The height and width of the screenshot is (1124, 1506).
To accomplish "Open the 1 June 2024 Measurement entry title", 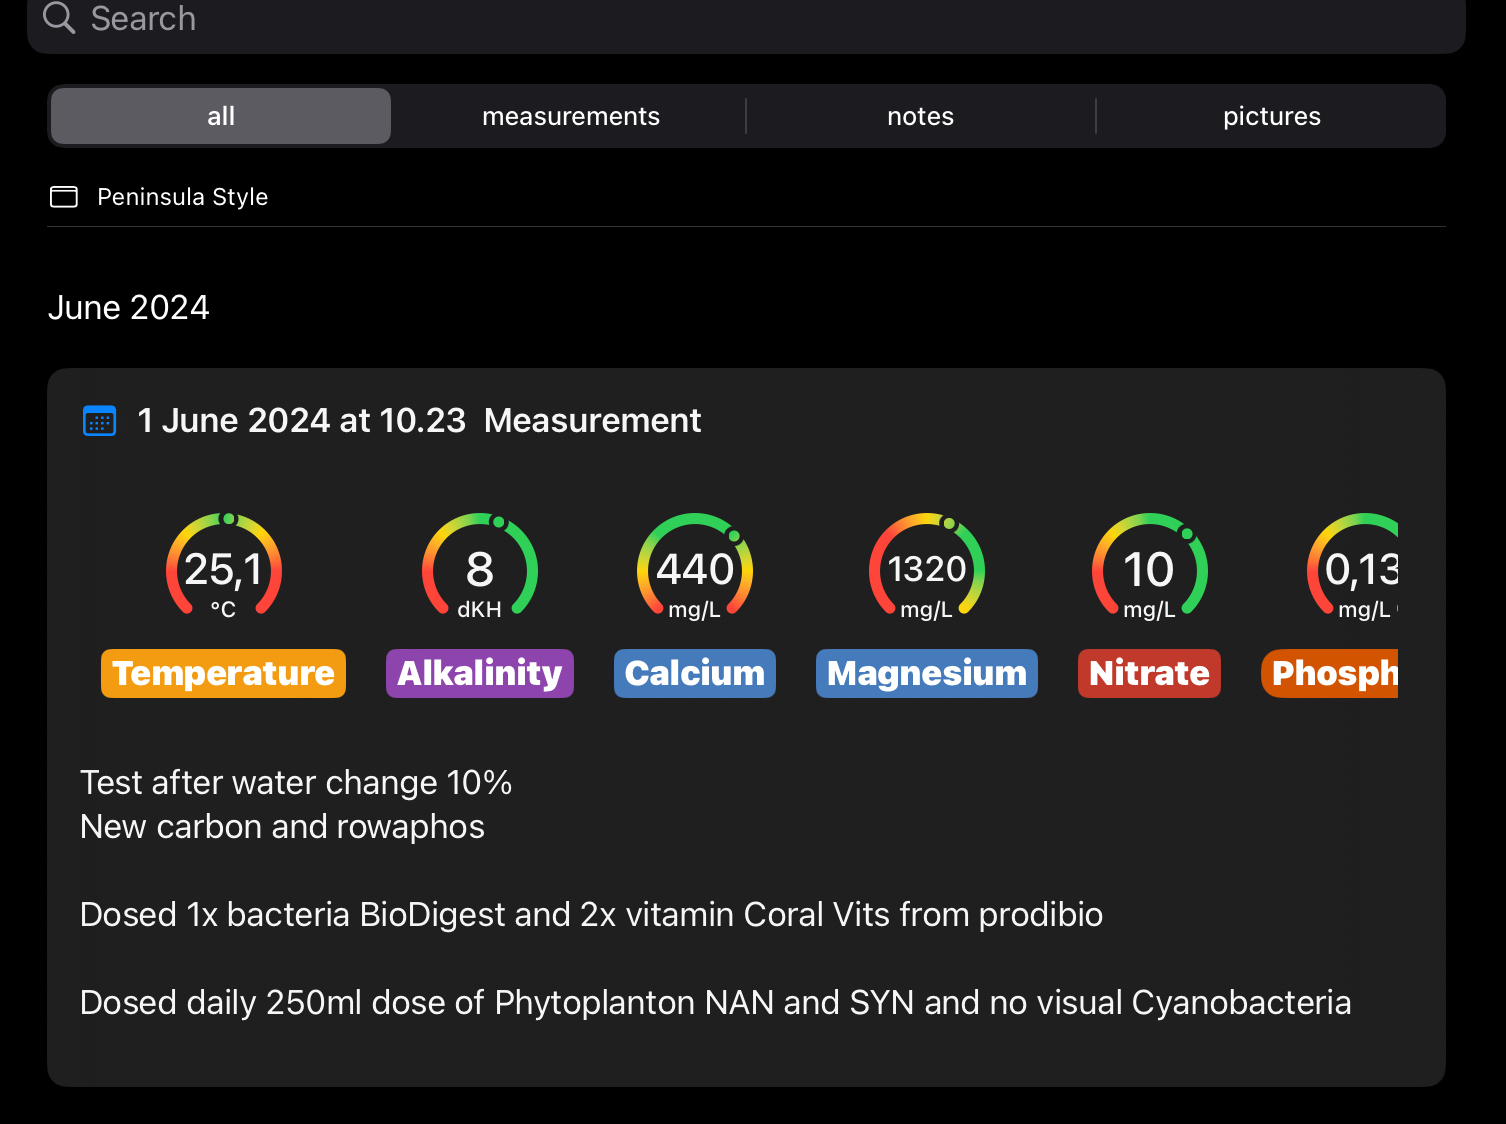I will [419, 421].
